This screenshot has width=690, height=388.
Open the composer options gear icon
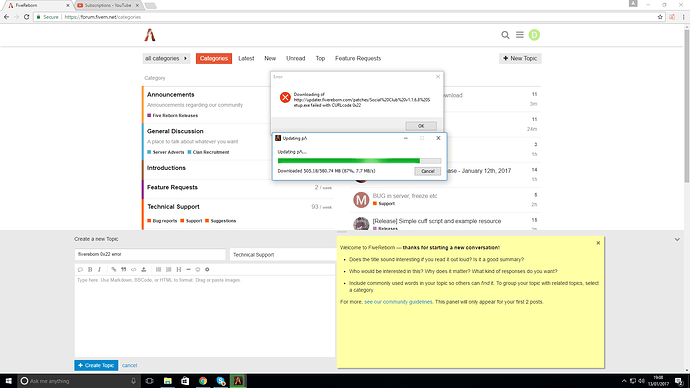pyautogui.click(x=207, y=269)
